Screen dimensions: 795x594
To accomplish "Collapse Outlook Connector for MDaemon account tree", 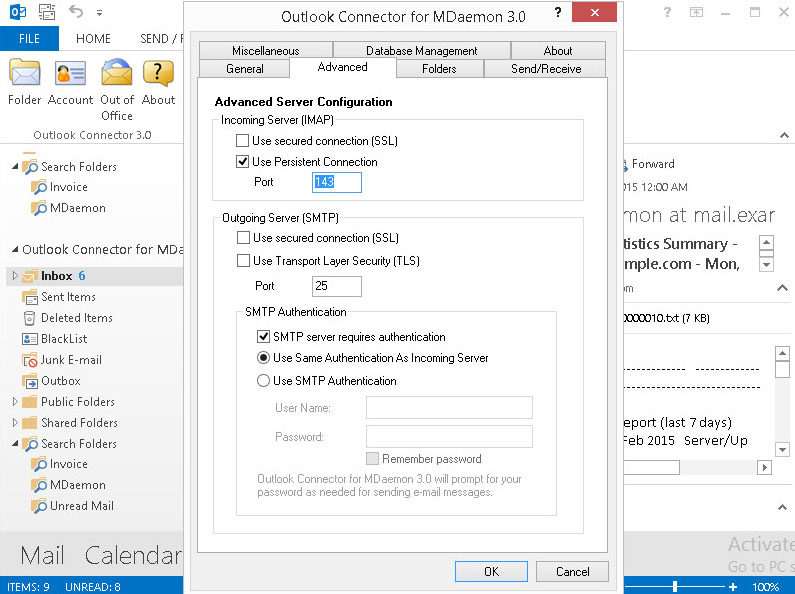I will 15,249.
